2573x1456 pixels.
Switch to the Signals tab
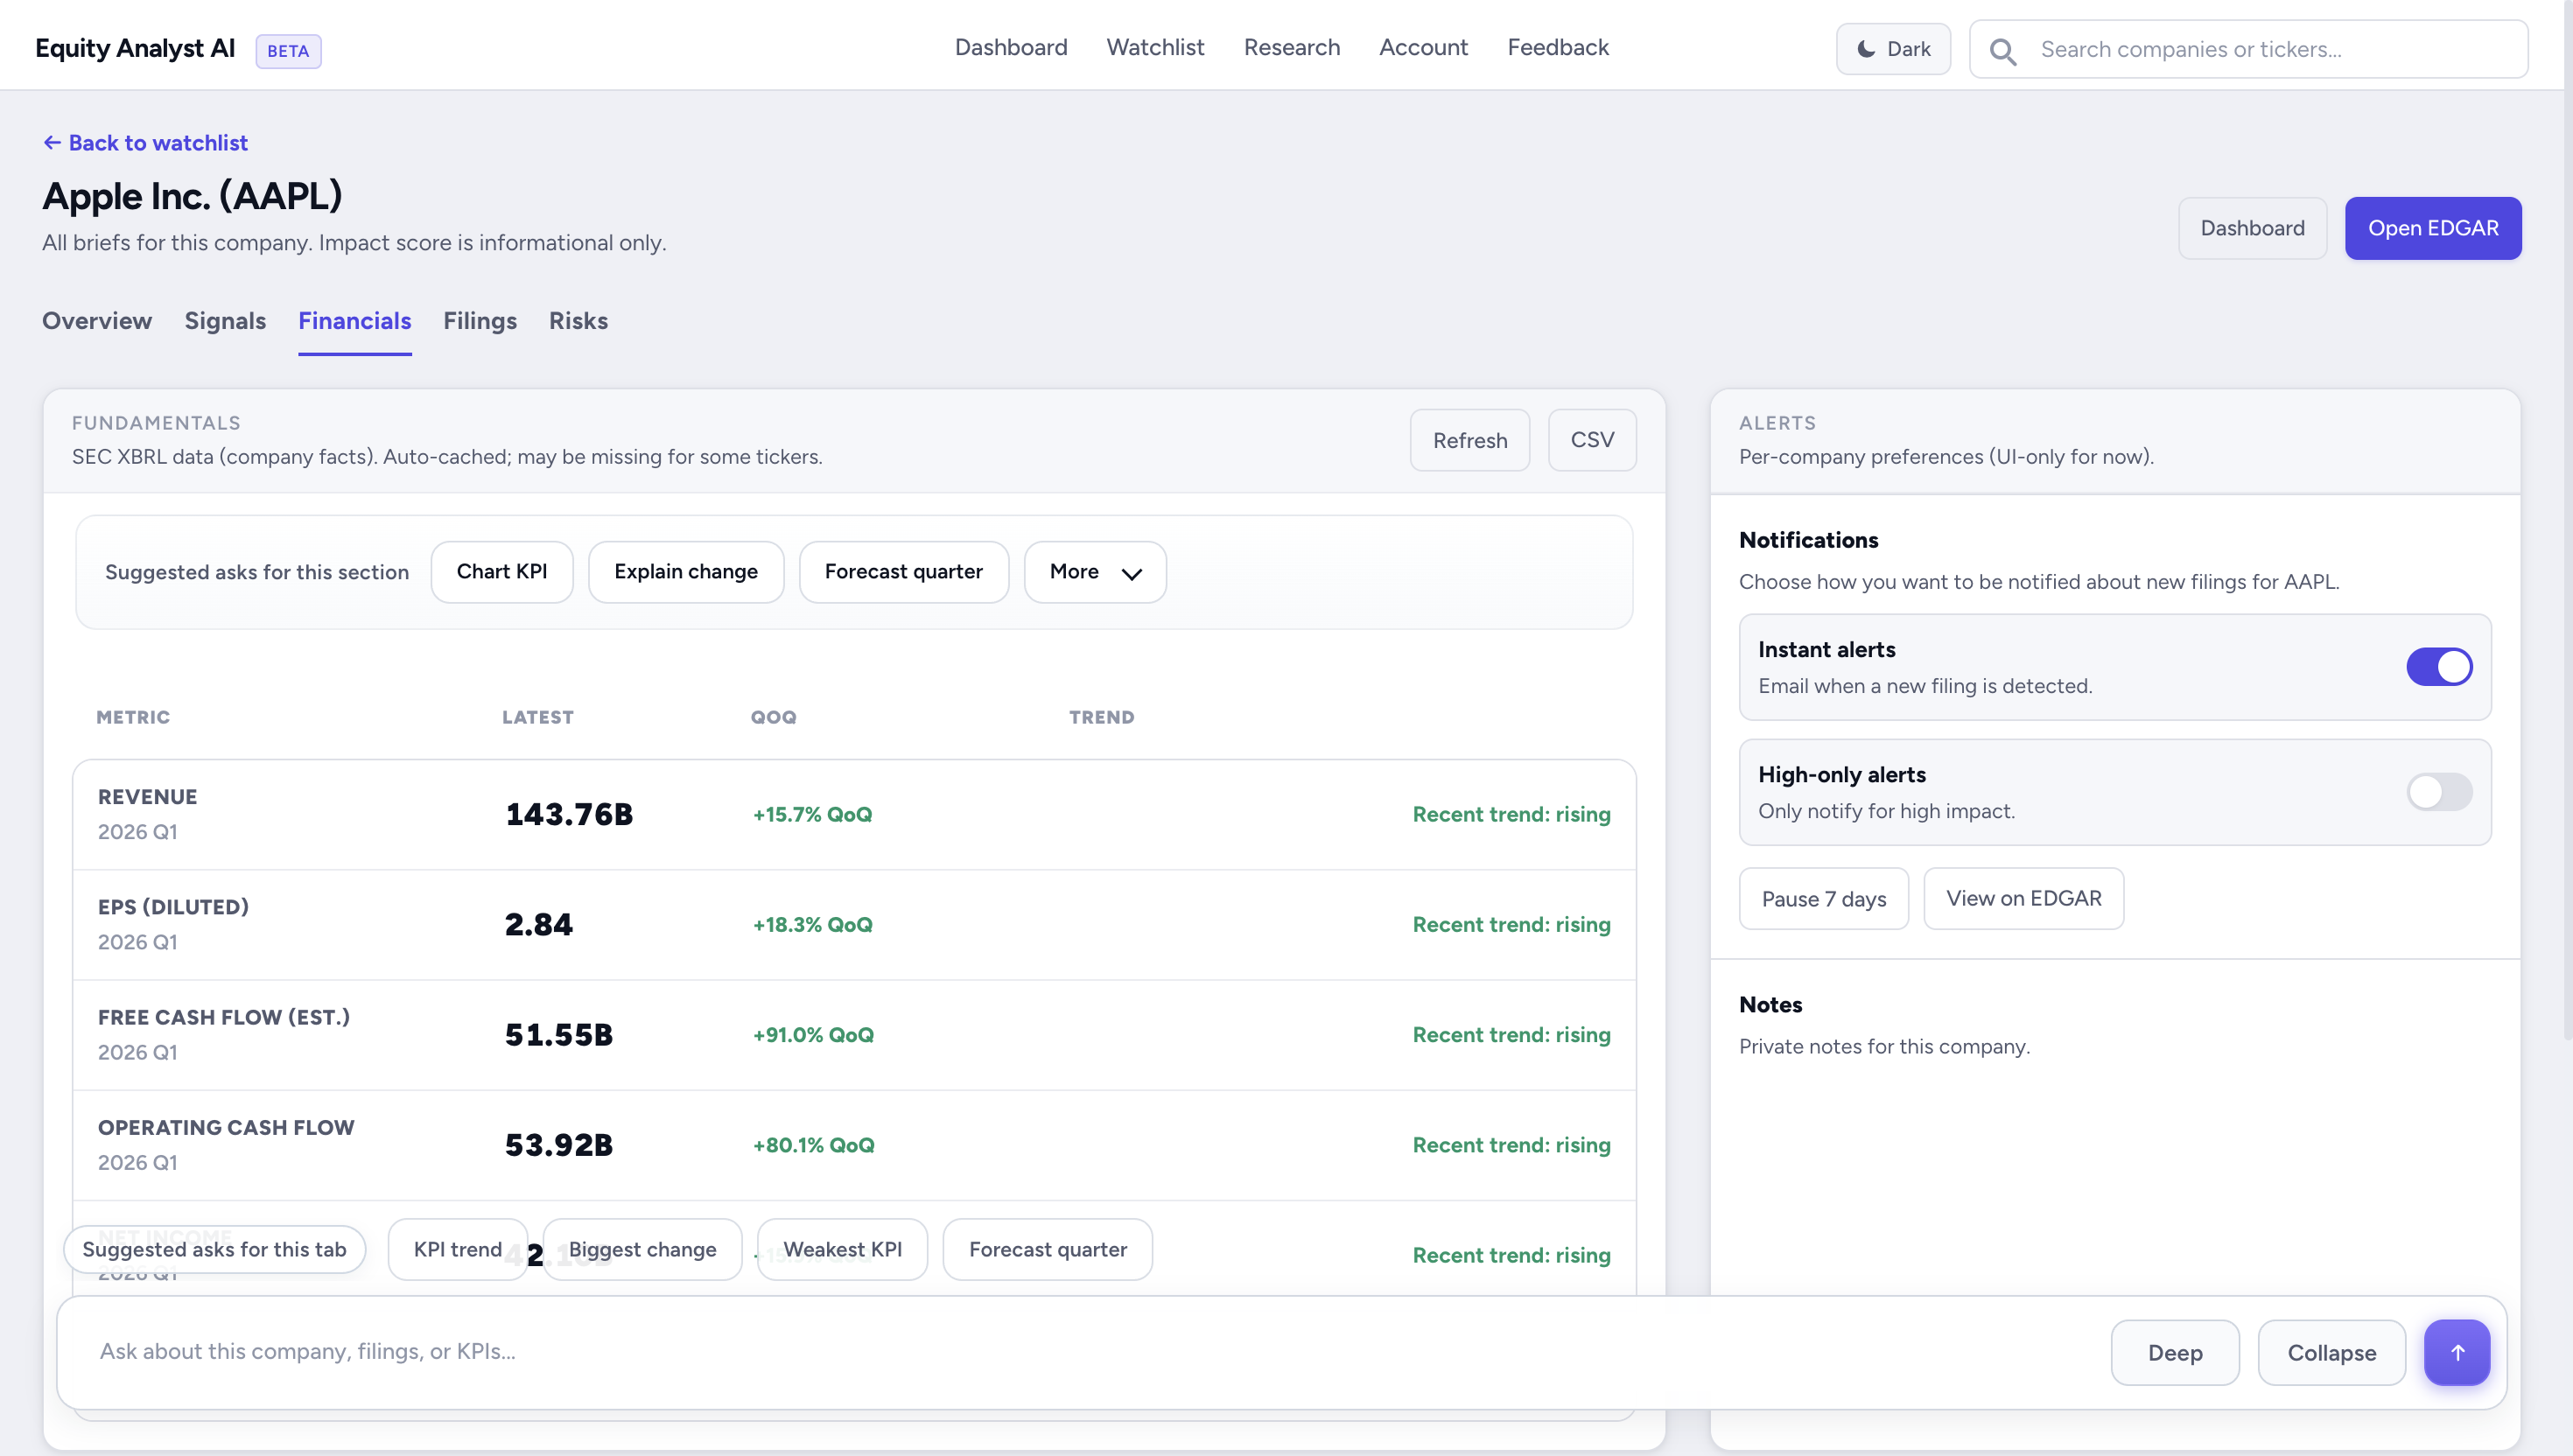[x=225, y=321]
